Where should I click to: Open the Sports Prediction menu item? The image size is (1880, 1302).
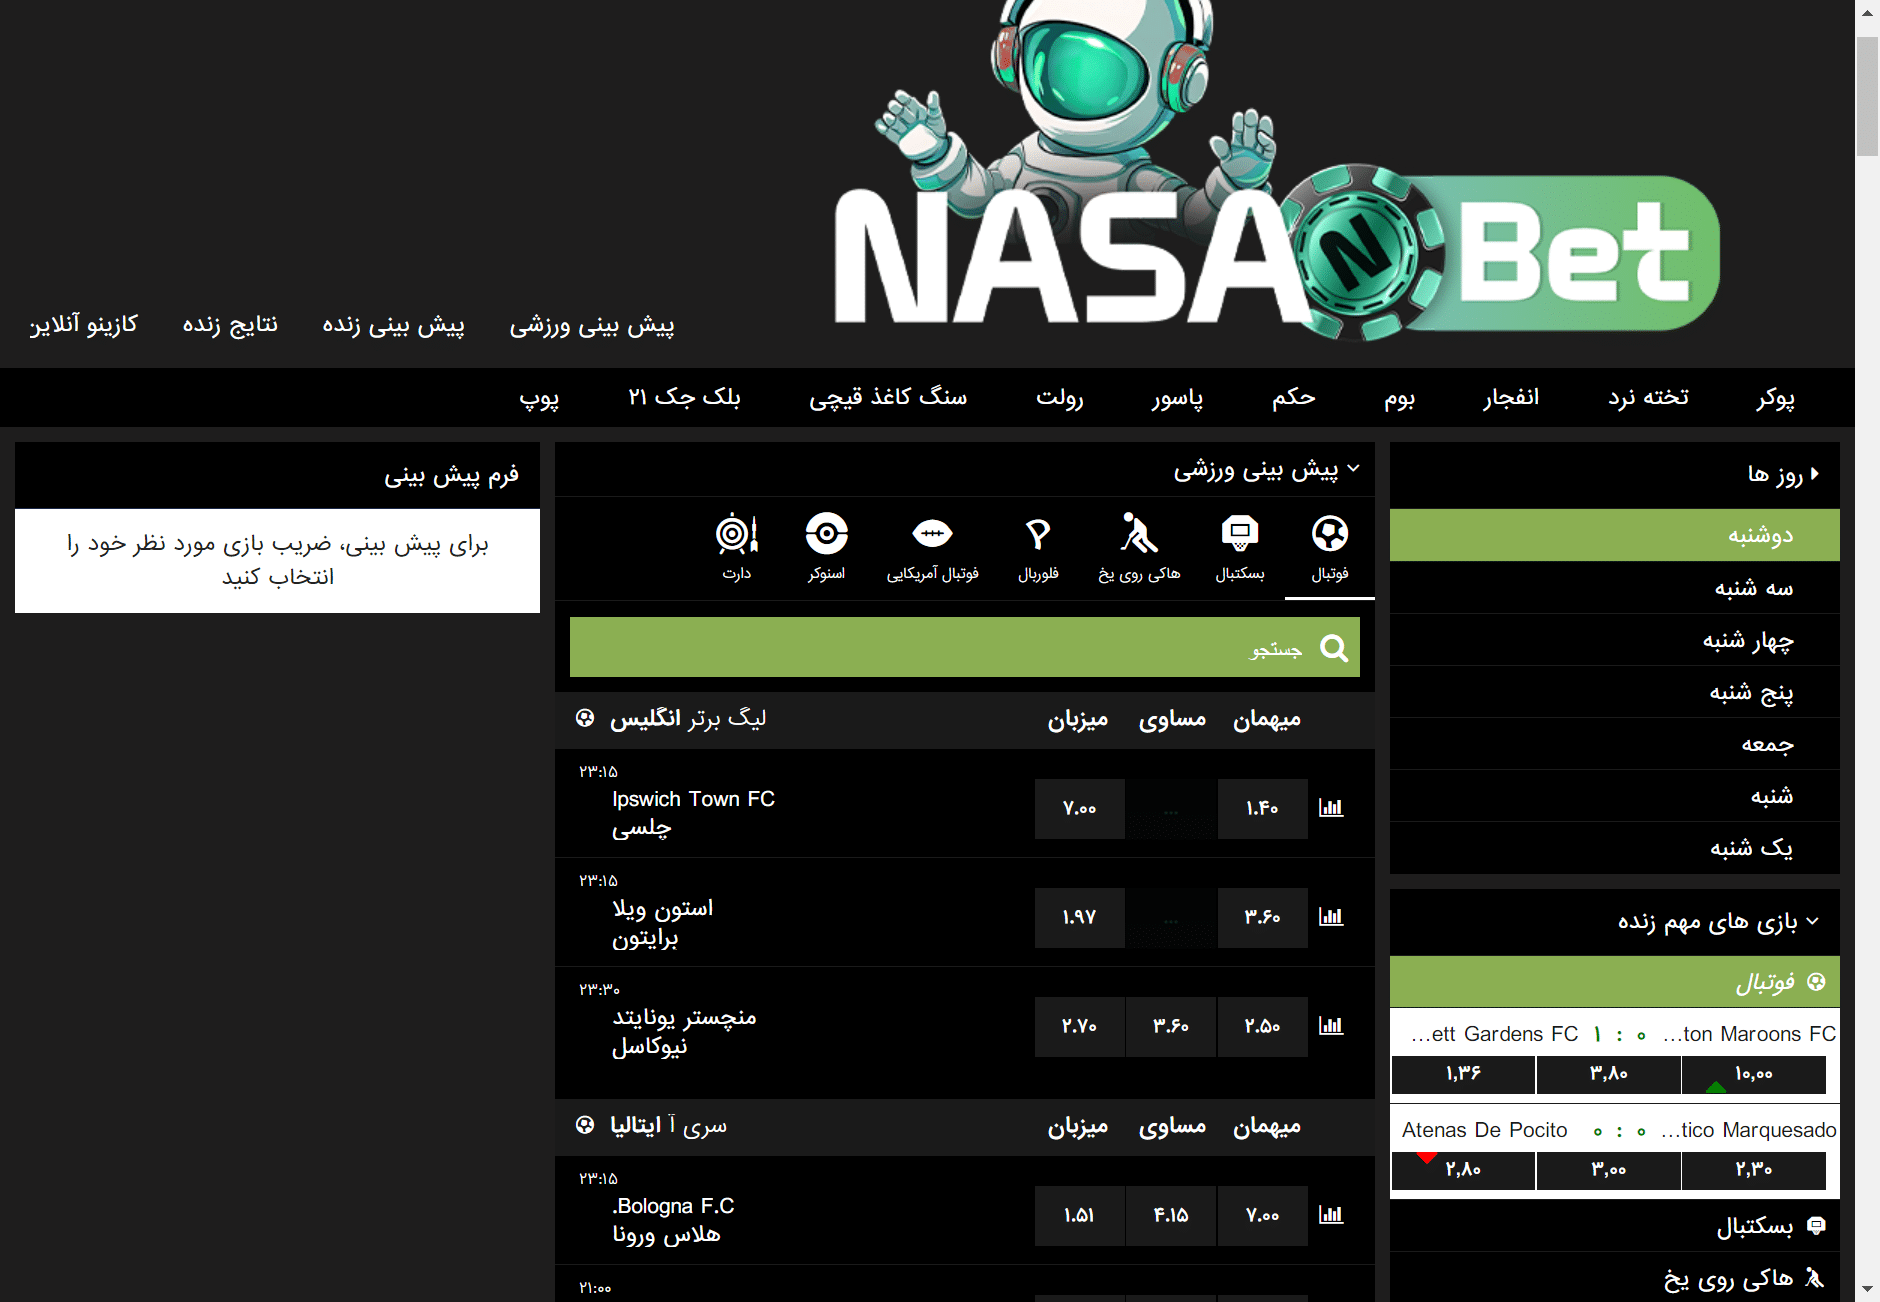(592, 325)
